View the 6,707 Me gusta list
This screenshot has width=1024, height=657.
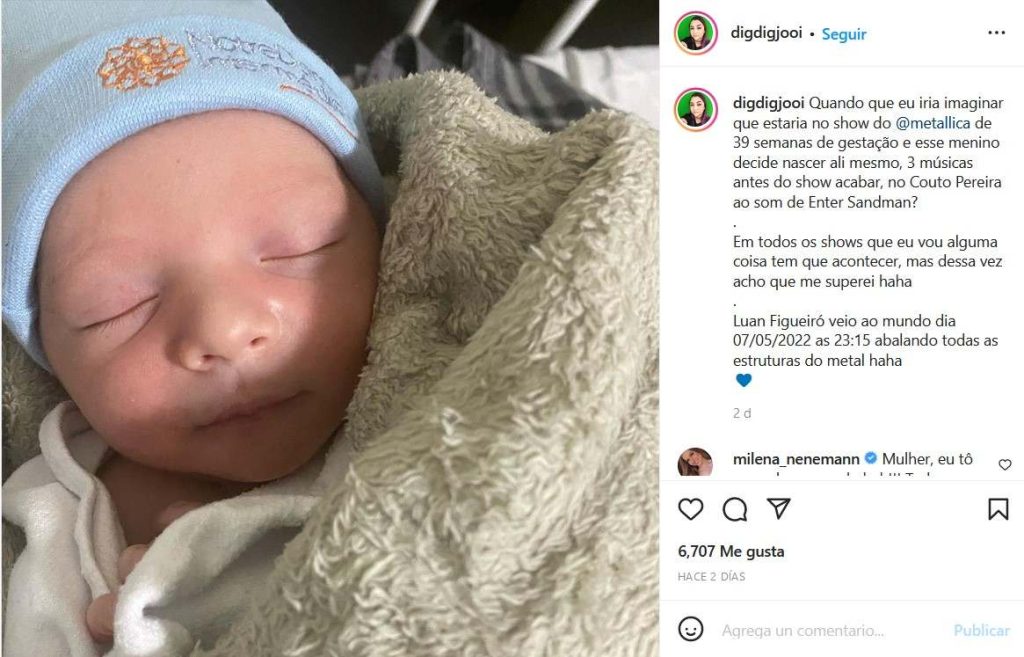pos(731,551)
